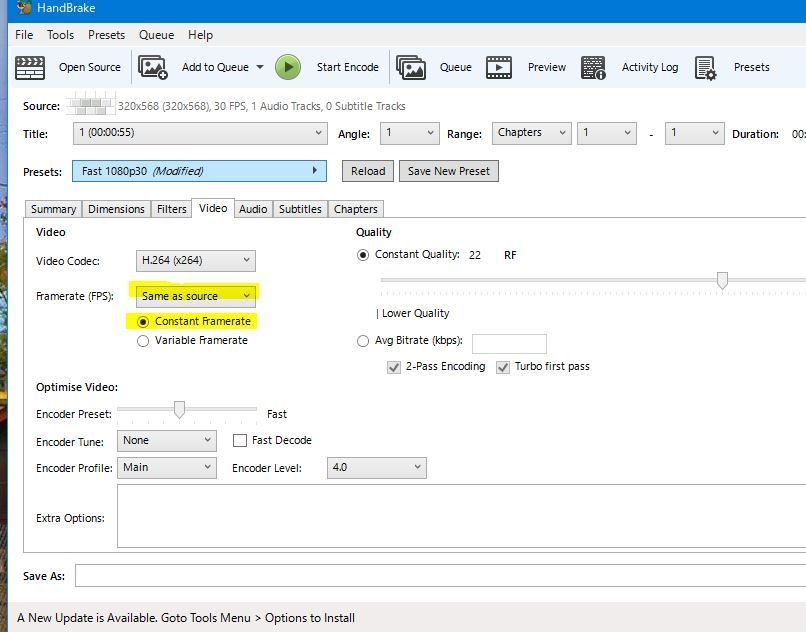This screenshot has width=806, height=632.
Task: Switch to the Audio tab
Action: [x=253, y=209]
